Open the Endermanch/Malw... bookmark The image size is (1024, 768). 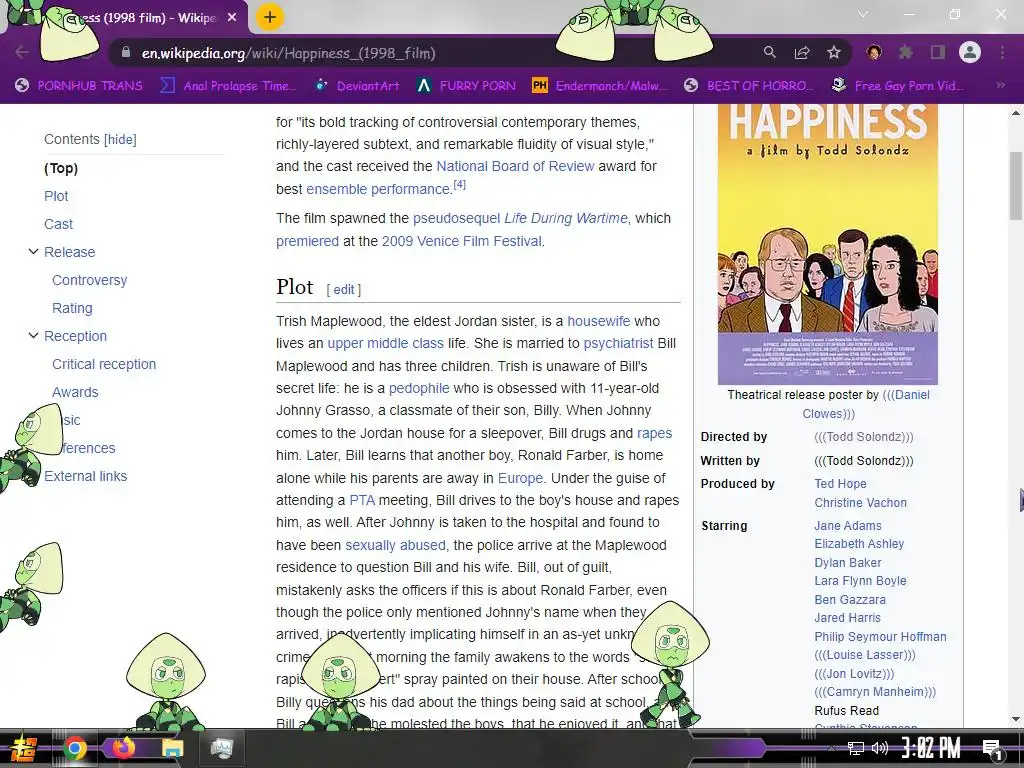(600, 86)
